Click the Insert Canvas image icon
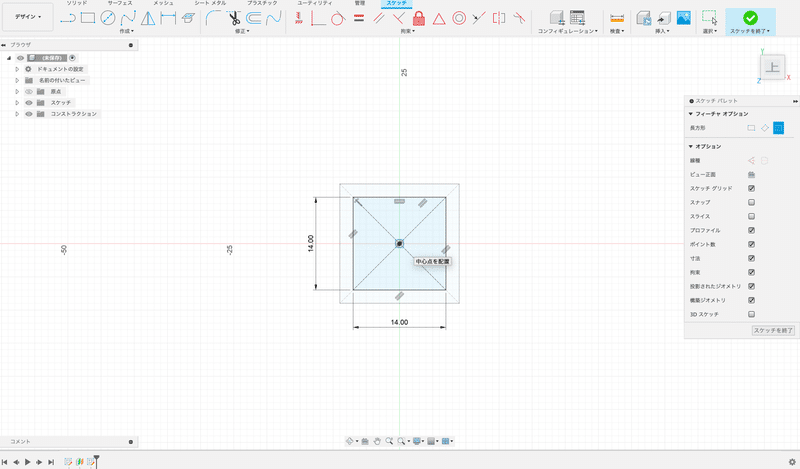Image resolution: width=800 pixels, height=469 pixels. coord(684,18)
